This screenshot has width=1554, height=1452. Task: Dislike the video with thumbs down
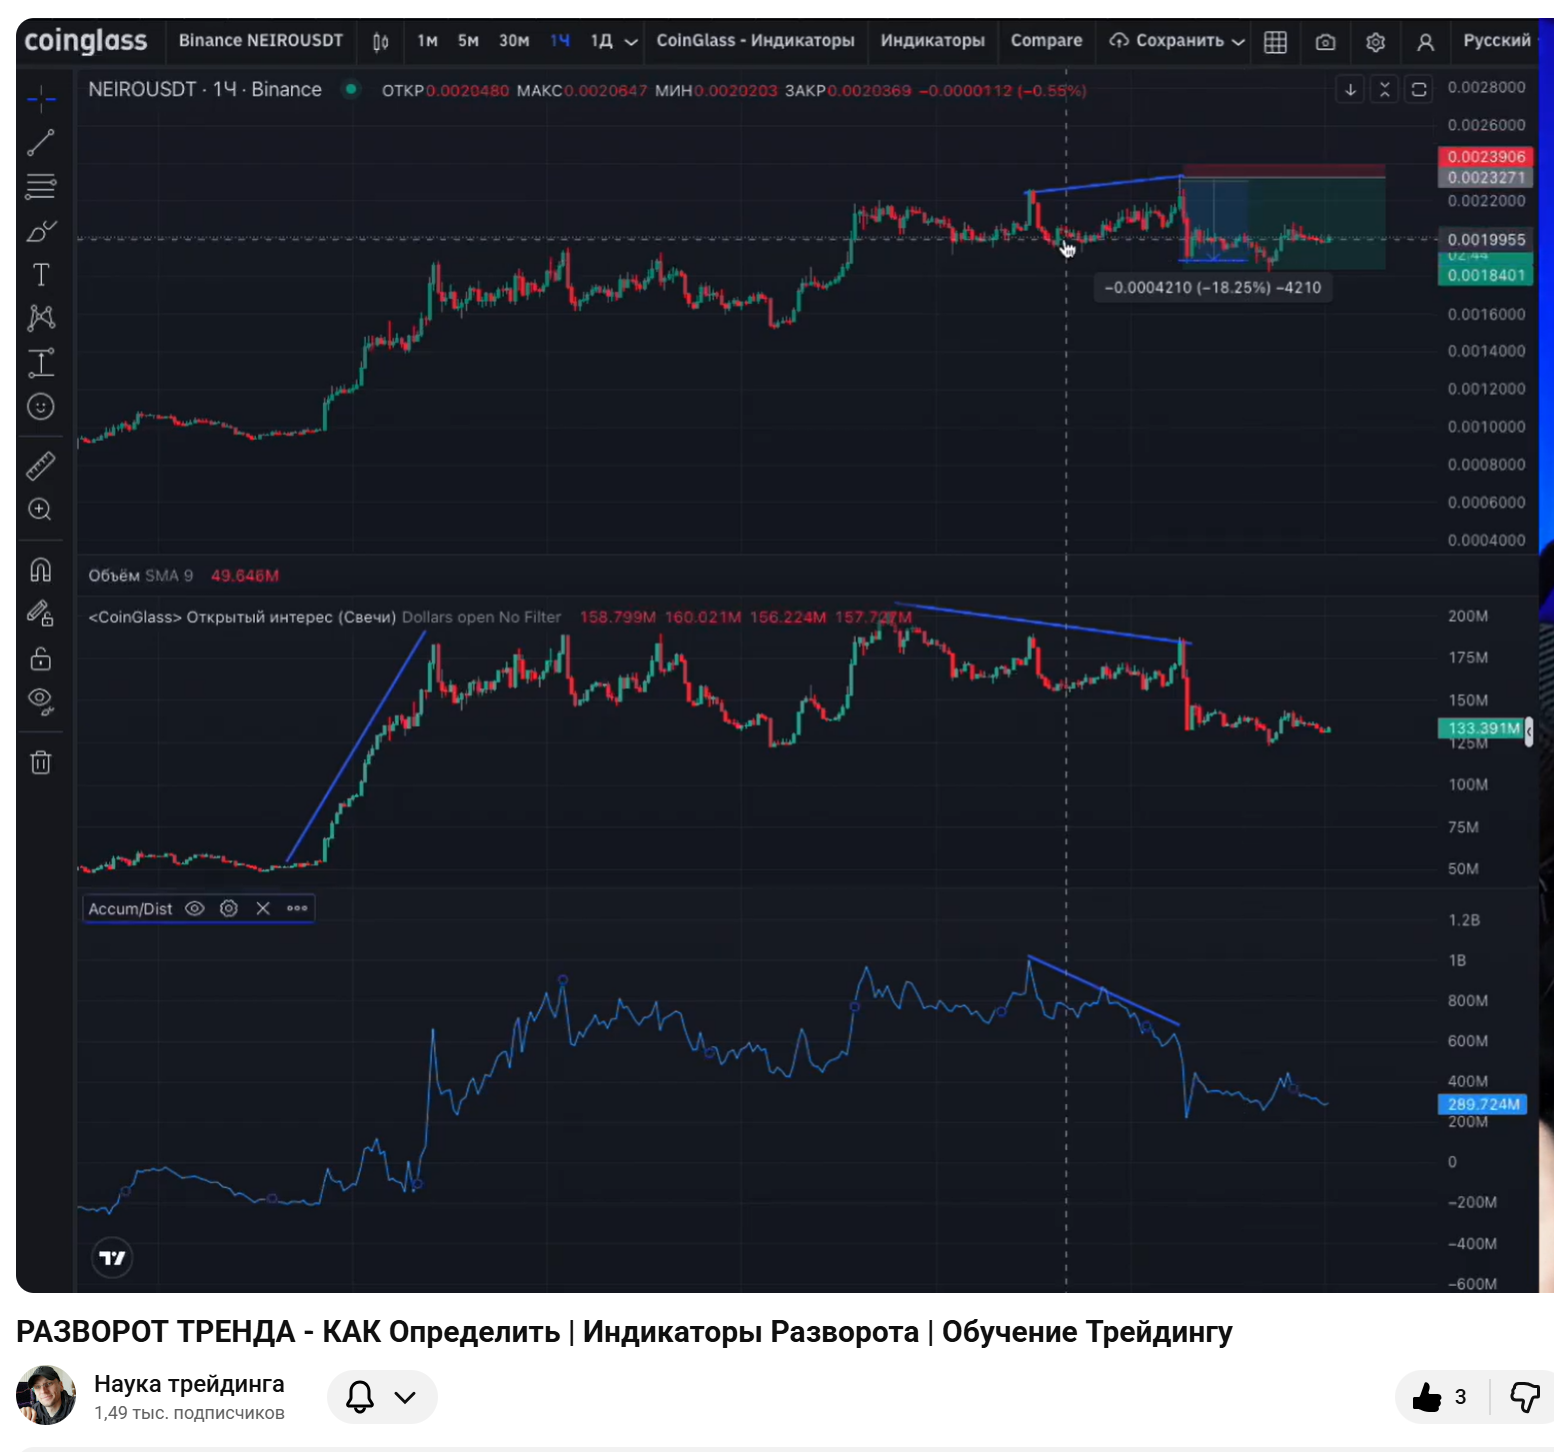[1523, 1397]
